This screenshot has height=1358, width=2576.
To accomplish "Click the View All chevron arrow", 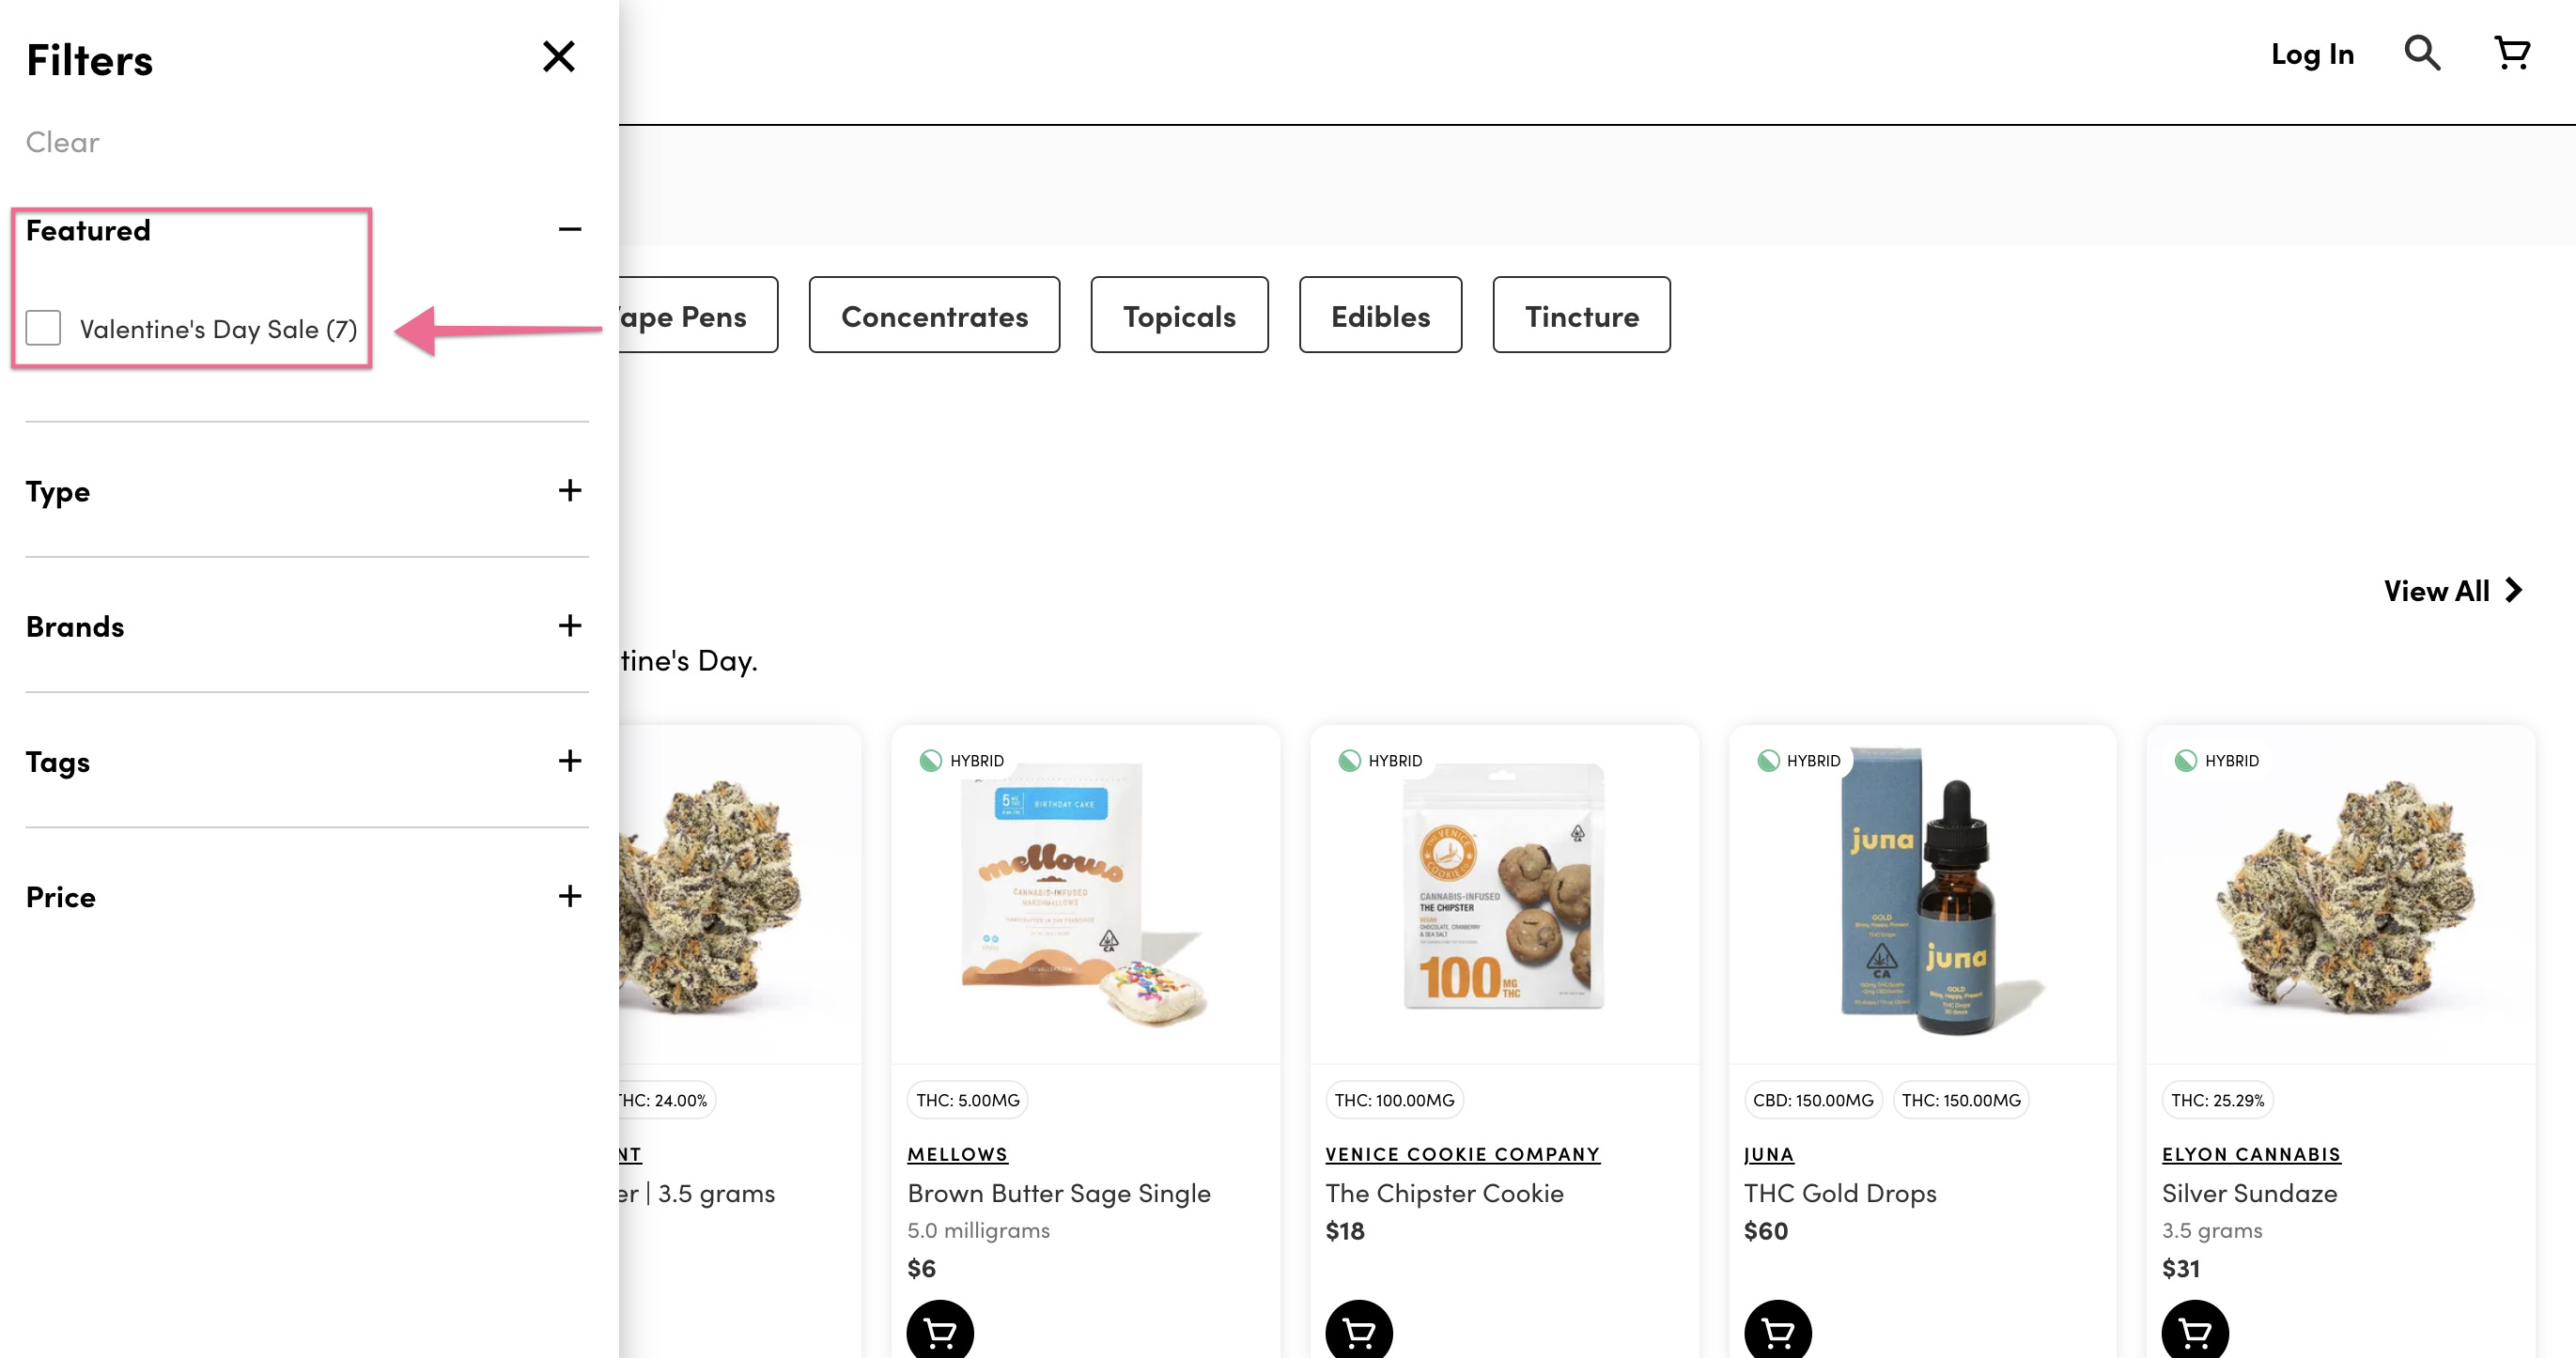I will pyautogui.click(x=2513, y=590).
